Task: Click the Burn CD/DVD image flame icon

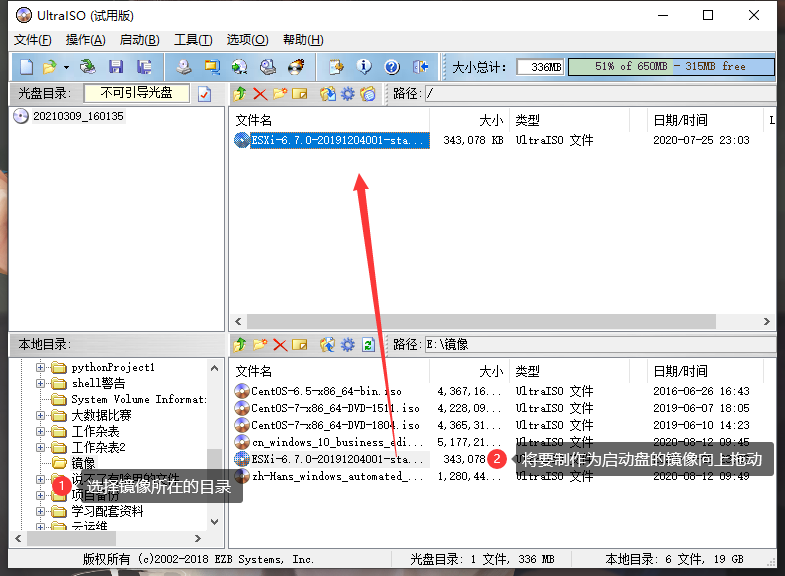Action: 296,67
